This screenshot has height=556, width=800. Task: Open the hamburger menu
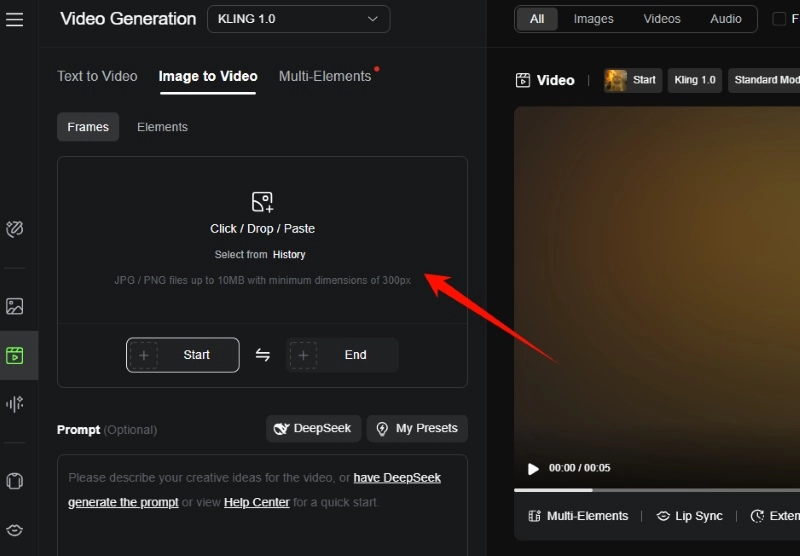click(x=14, y=19)
